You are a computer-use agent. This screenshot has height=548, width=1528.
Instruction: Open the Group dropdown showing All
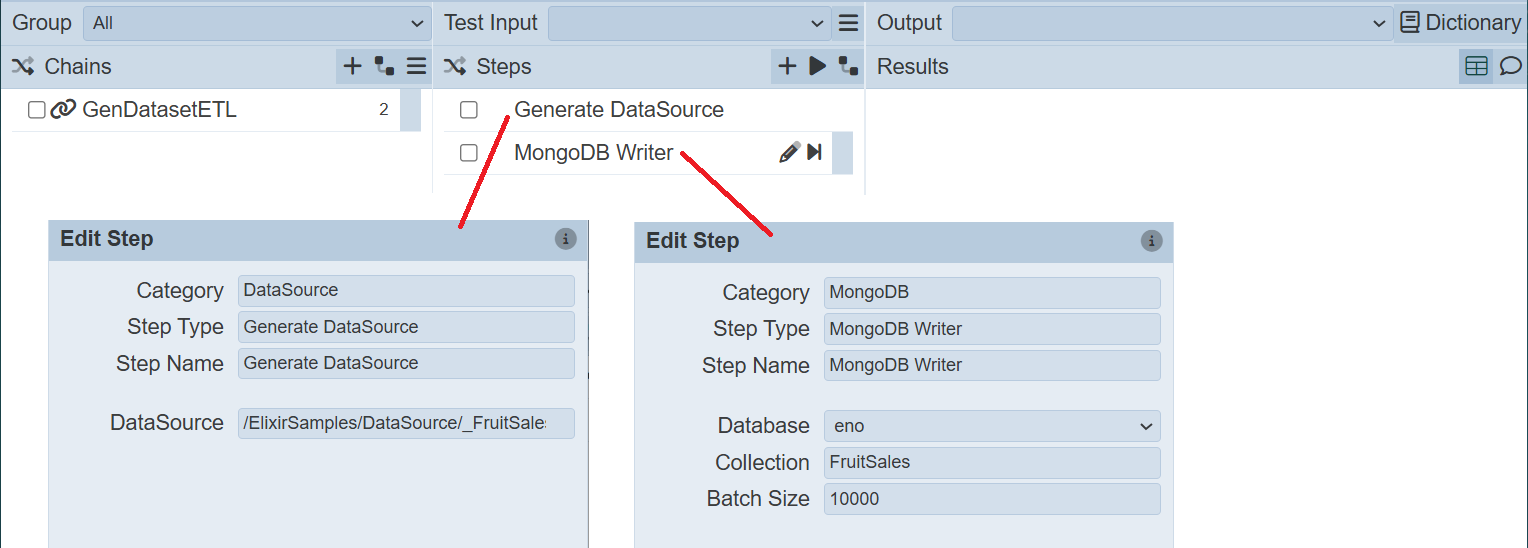pos(257,23)
